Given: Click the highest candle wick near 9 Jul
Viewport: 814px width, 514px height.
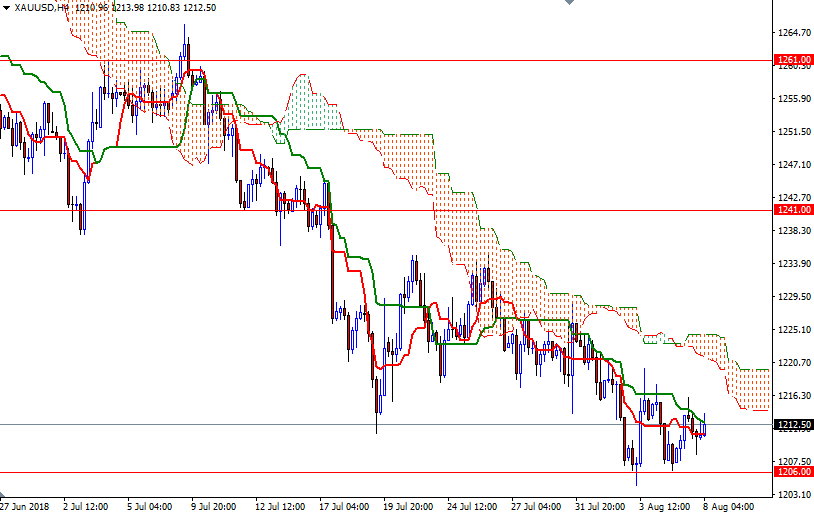Looking at the screenshot, I should [x=185, y=30].
